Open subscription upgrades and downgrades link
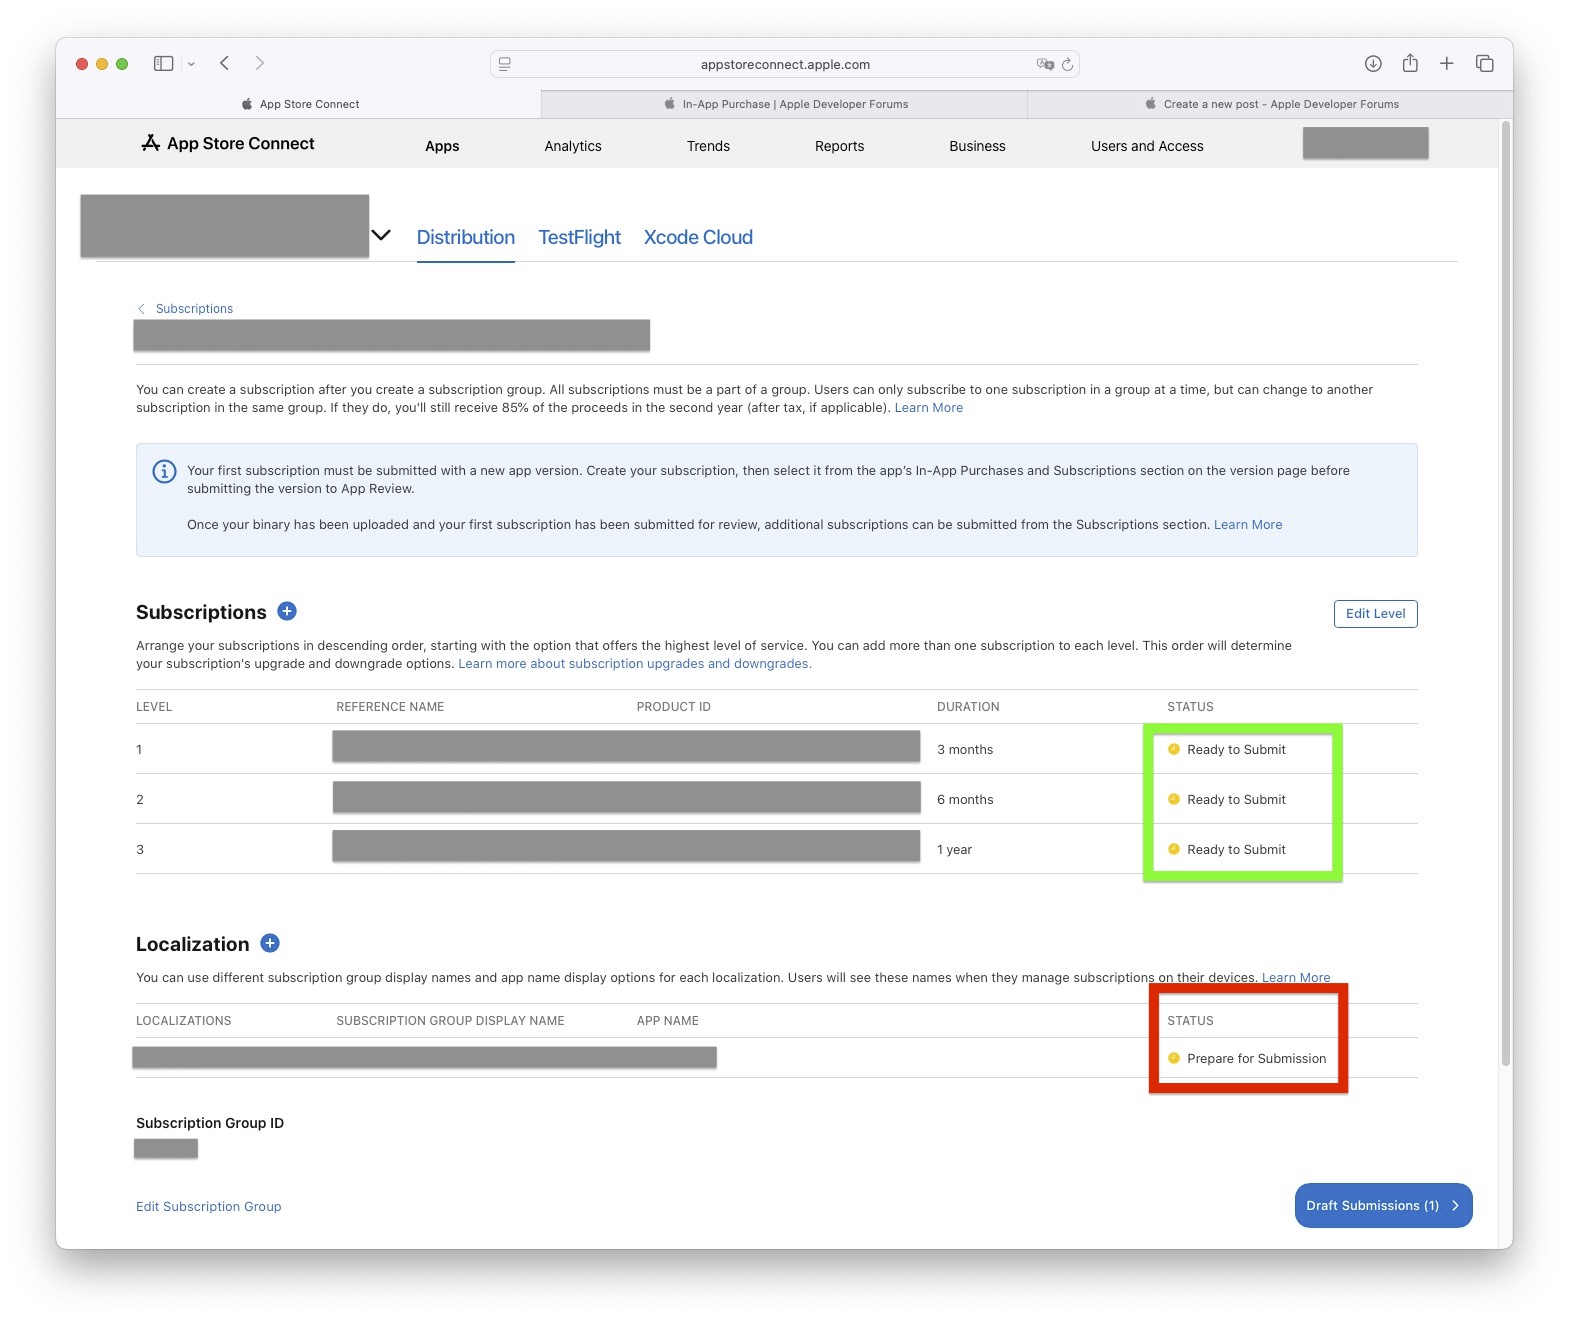The width and height of the screenshot is (1569, 1323). (635, 664)
